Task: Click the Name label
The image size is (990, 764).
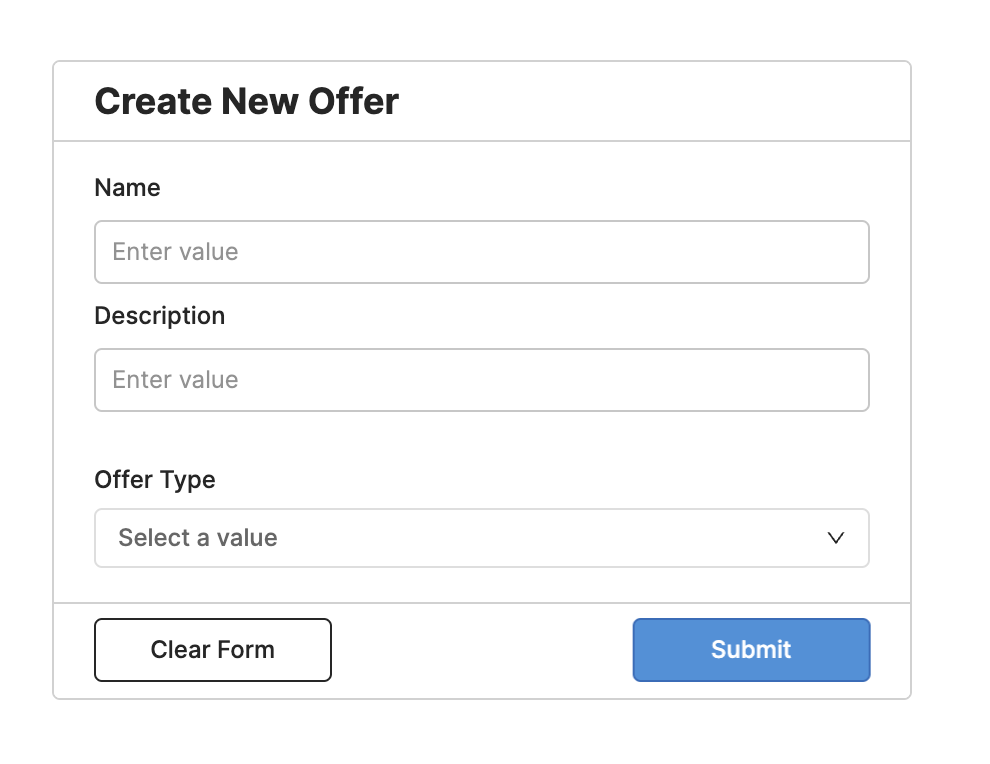Action: click(127, 187)
